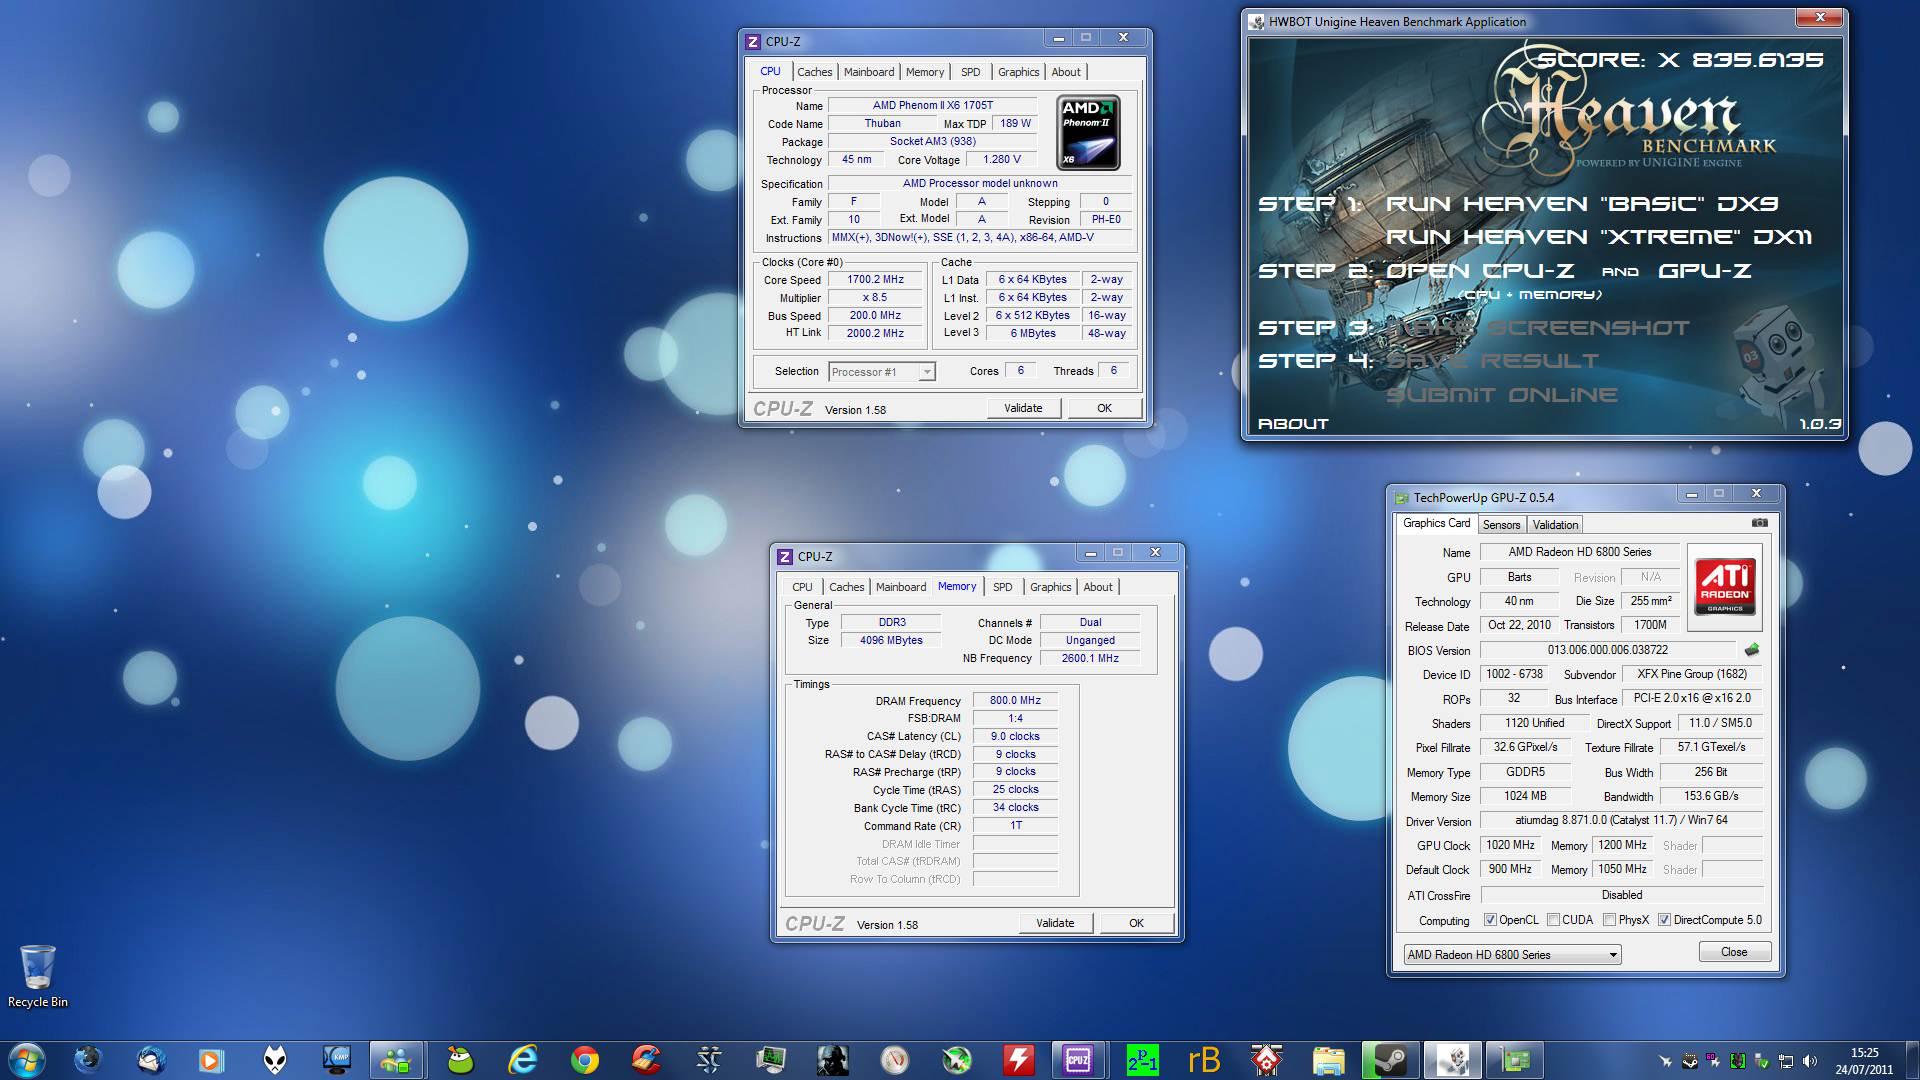Switch to Validation tab in GPU-Z
The width and height of the screenshot is (1920, 1080).
(x=1555, y=525)
